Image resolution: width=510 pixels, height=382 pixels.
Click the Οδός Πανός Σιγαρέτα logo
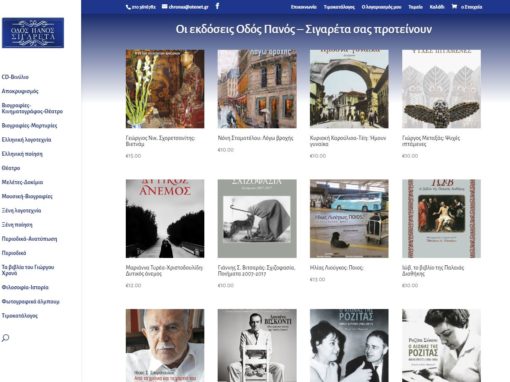[33, 33]
